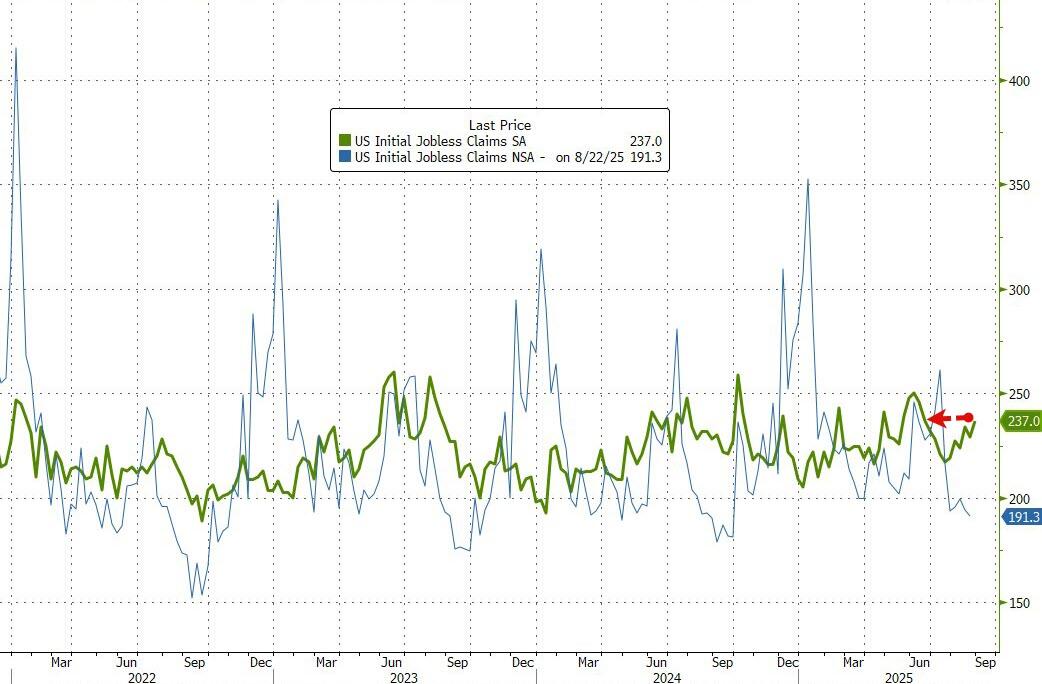Click the tallest blue spike at chart's left
The image size is (1042, 684).
tap(15, 50)
